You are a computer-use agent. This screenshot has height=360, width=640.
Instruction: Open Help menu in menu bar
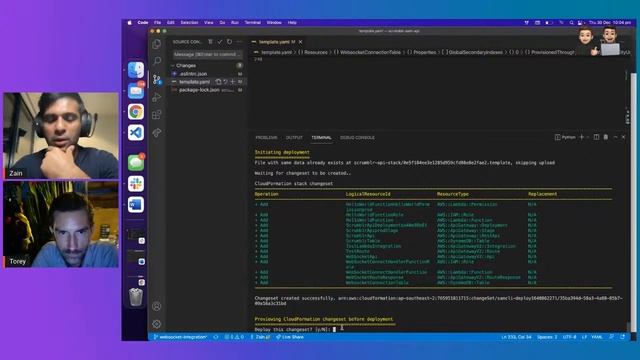[292, 22]
